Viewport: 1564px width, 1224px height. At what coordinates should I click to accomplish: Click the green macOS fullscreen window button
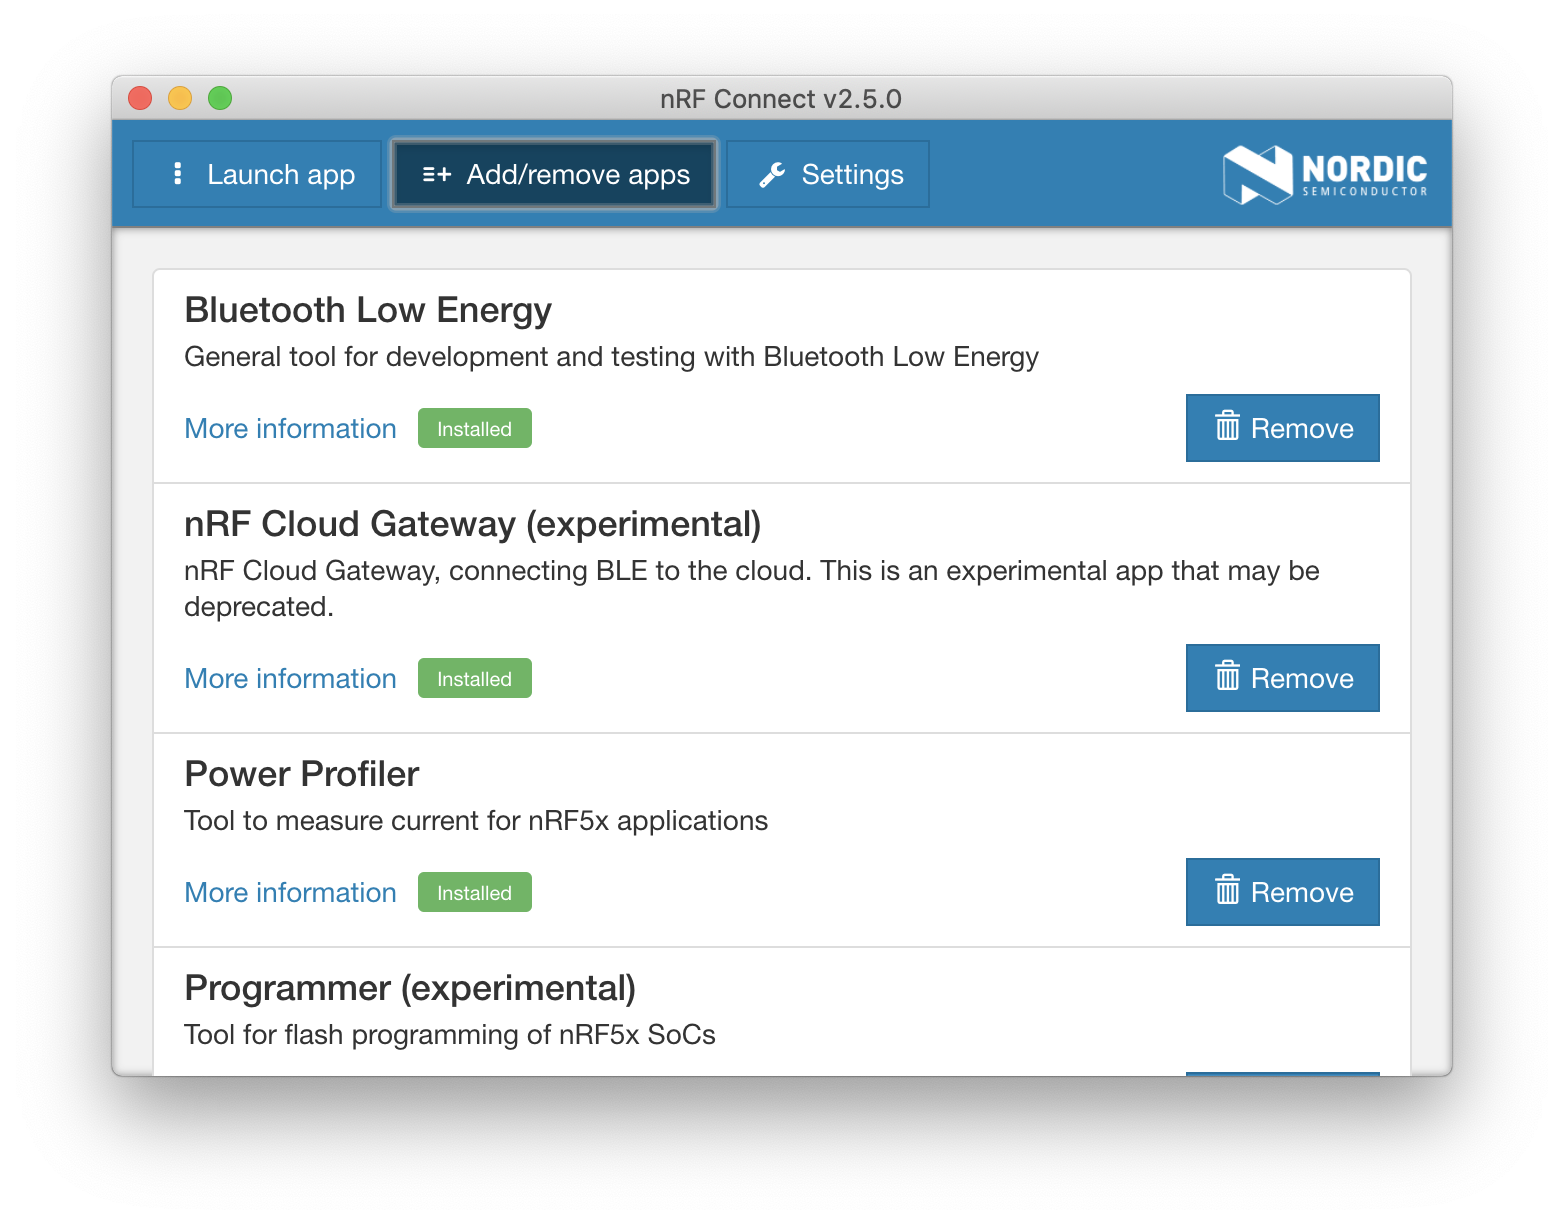pos(220,98)
